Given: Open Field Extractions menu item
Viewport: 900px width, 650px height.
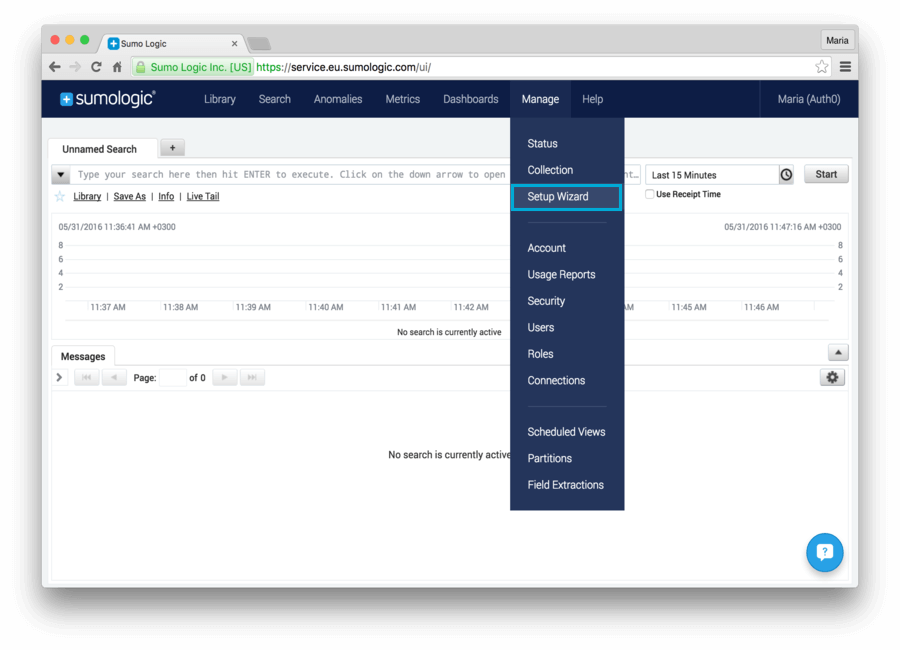Looking at the screenshot, I should point(565,485).
